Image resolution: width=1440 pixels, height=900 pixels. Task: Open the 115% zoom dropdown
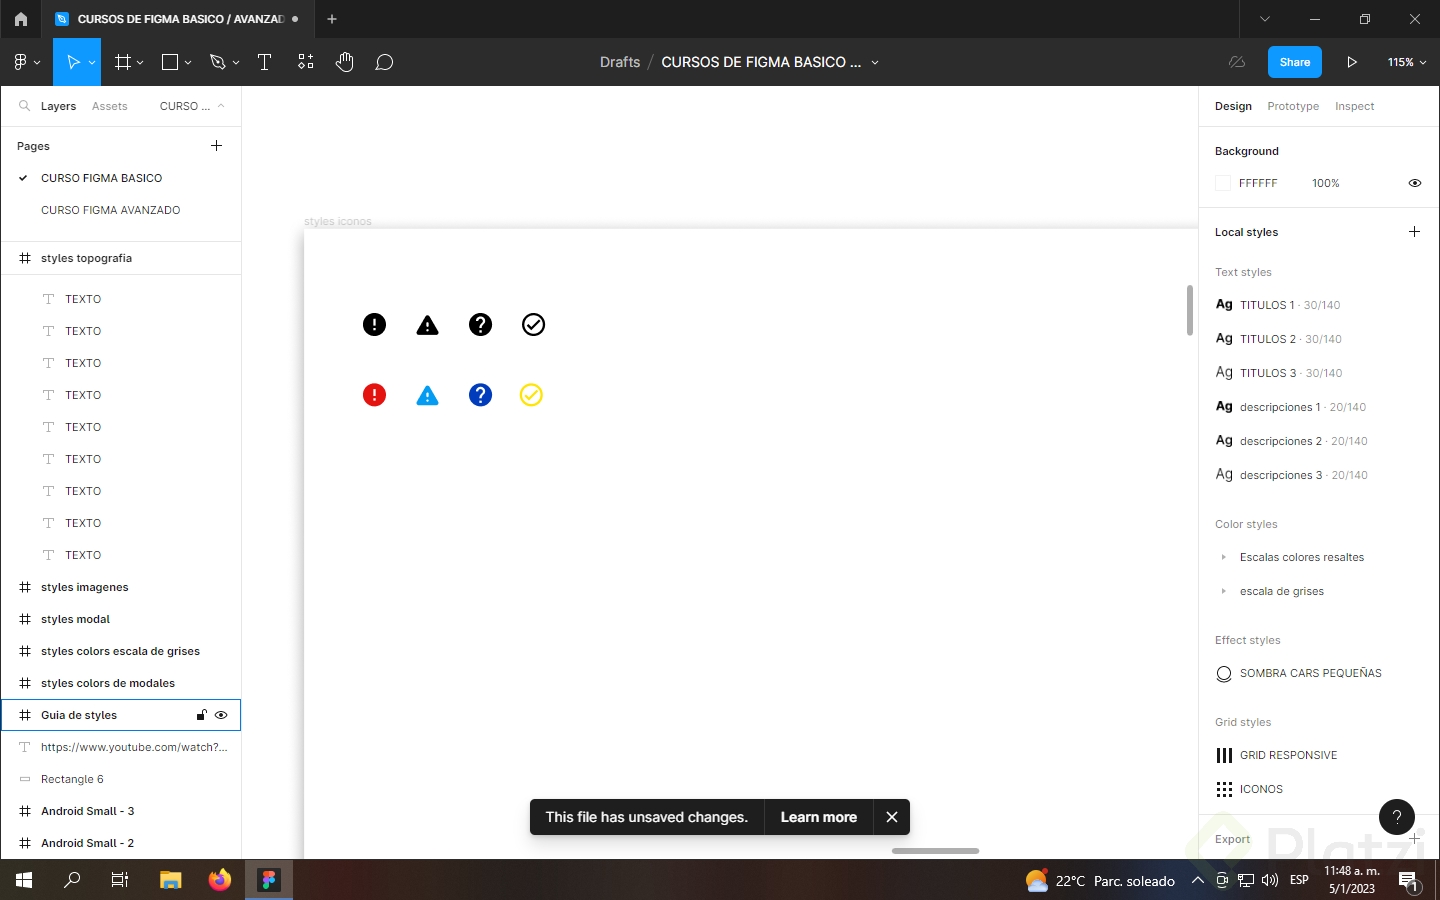pyautogui.click(x=1406, y=62)
